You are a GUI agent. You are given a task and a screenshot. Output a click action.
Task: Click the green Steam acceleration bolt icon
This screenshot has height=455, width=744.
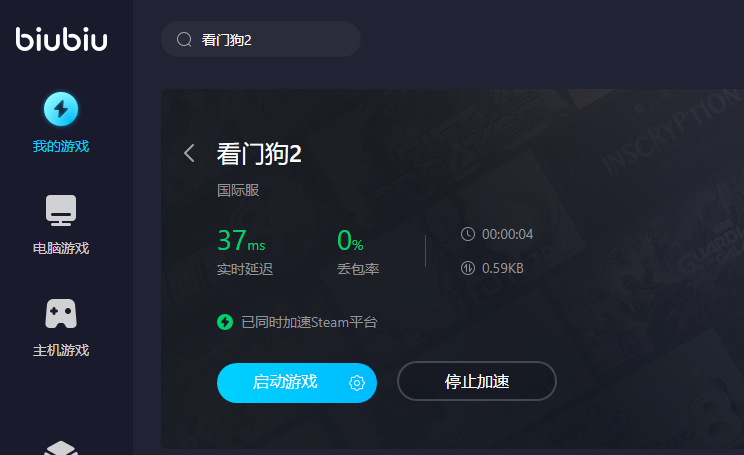tap(225, 322)
